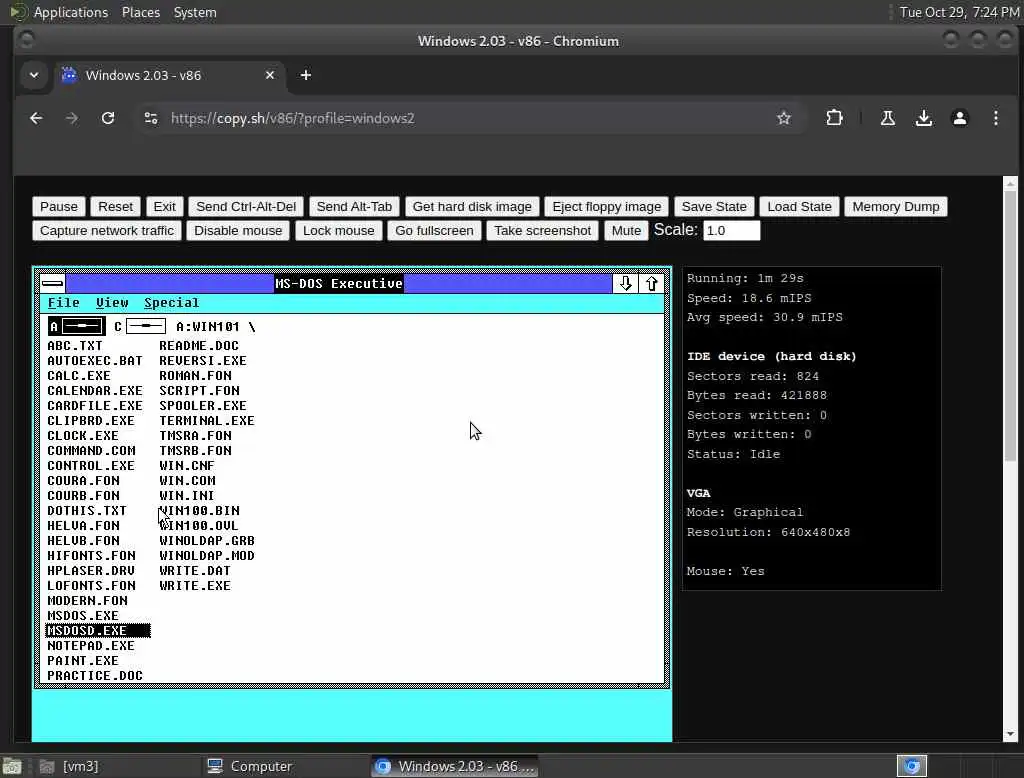Open the View menu in MS-DOS Executive
The height and width of the screenshot is (778, 1024).
point(112,302)
